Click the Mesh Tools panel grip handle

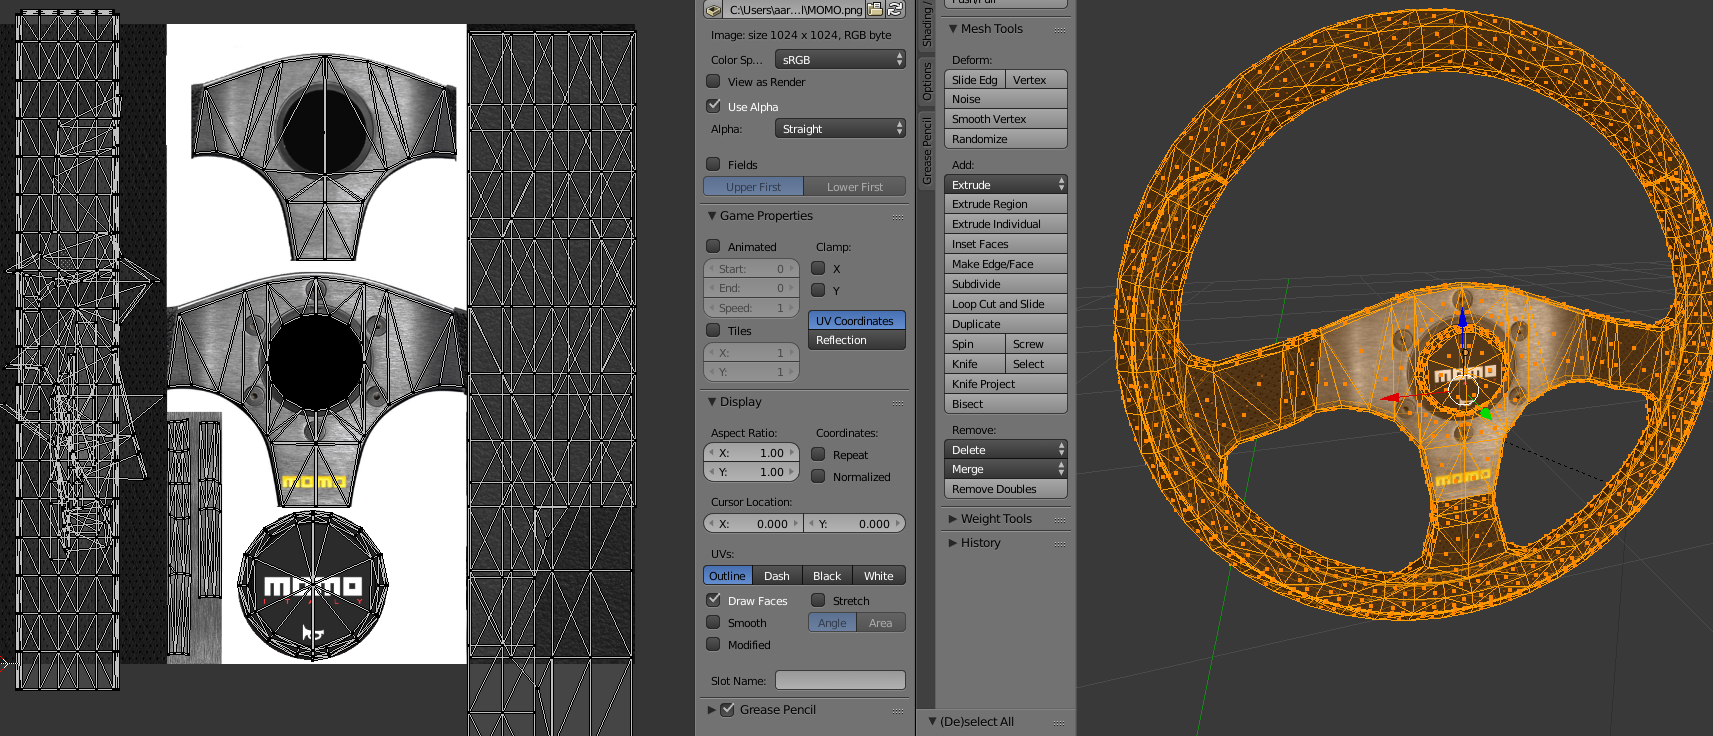[x=1059, y=30]
